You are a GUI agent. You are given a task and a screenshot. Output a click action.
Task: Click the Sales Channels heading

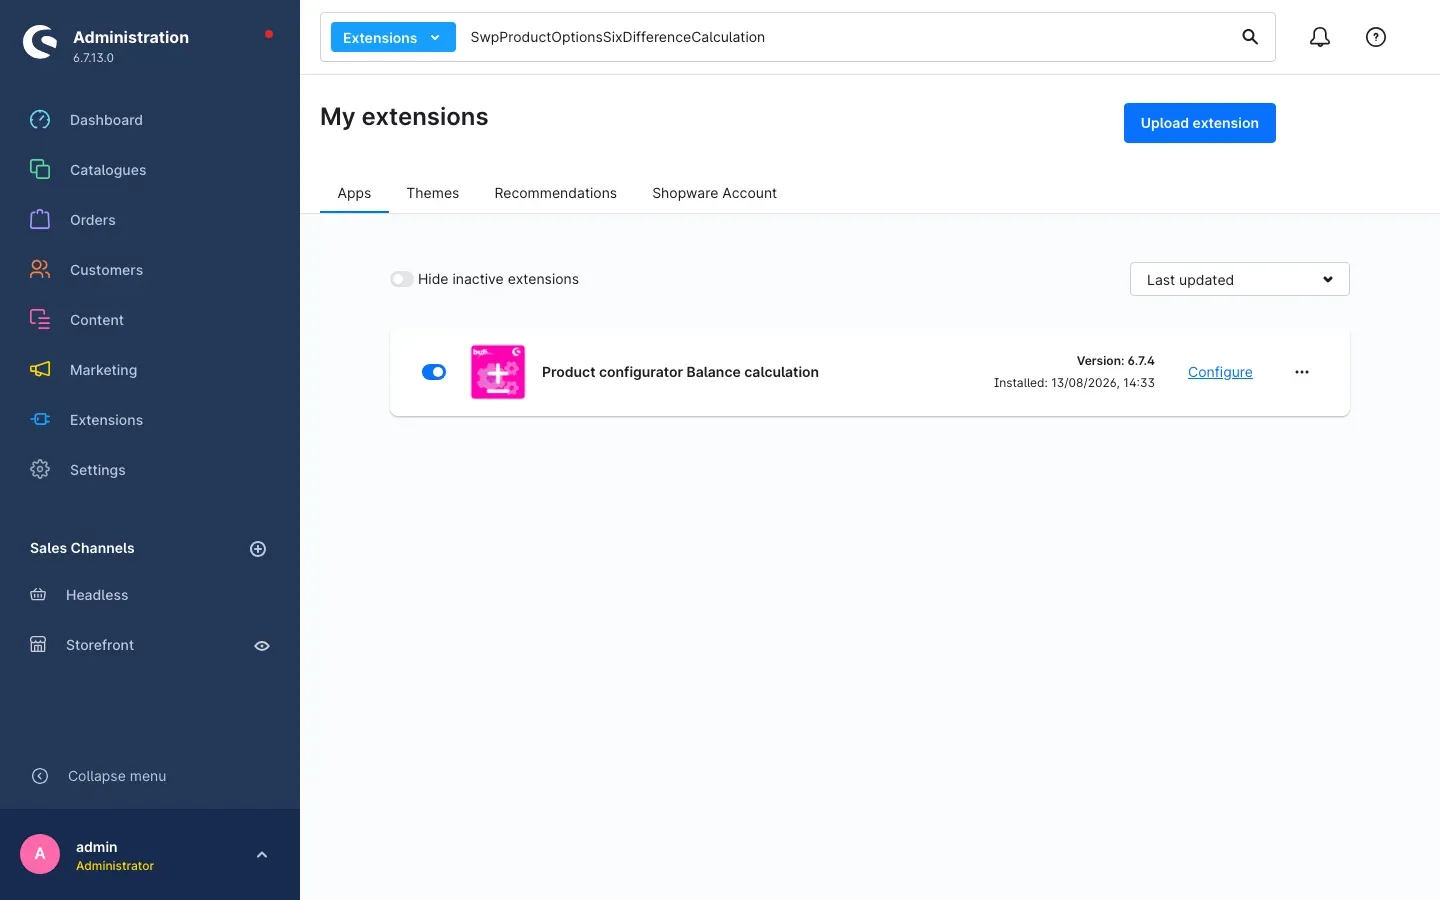pos(82,548)
